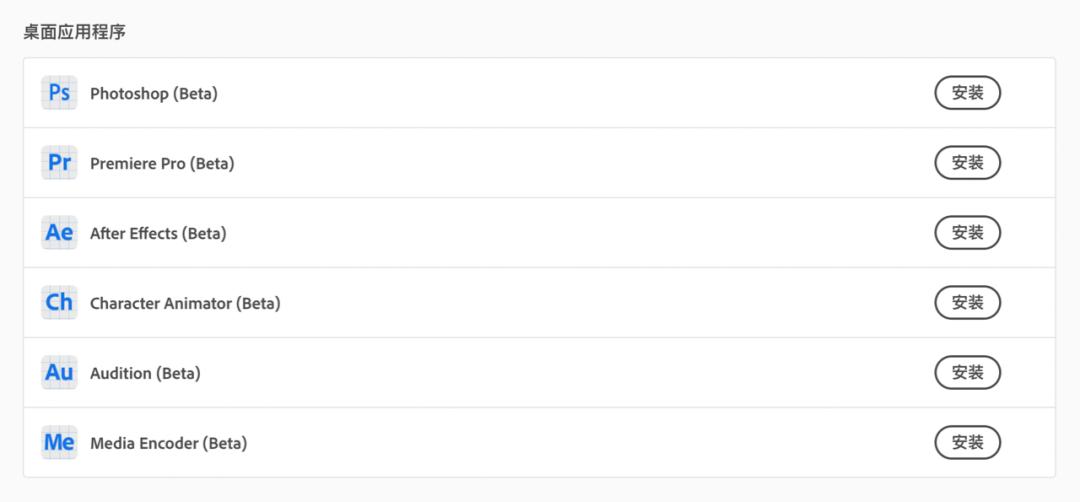Click the Audition (Beta) Au icon
1080x502 pixels.
(59, 373)
